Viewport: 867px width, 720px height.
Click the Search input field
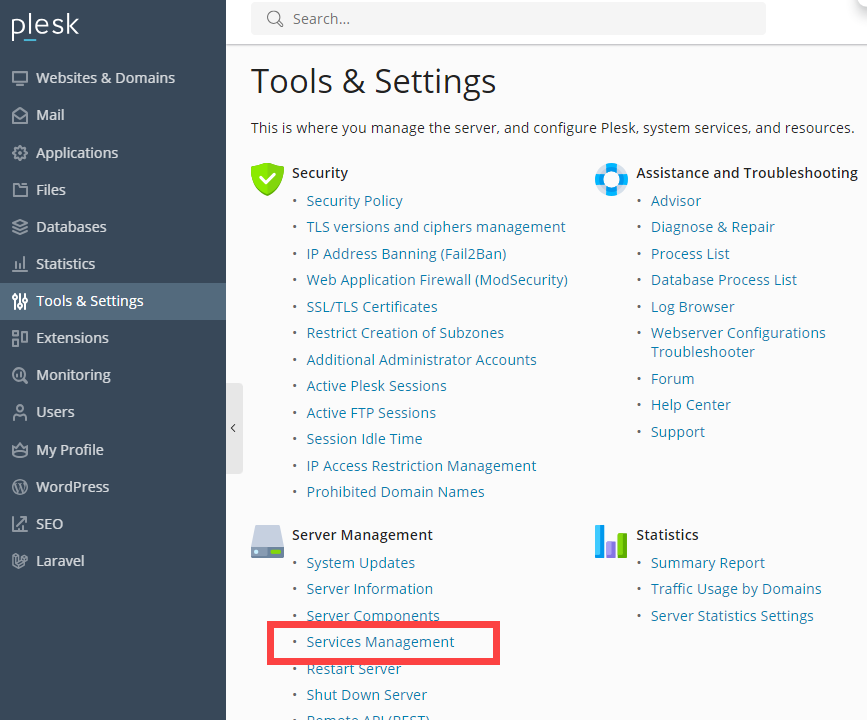click(x=508, y=19)
